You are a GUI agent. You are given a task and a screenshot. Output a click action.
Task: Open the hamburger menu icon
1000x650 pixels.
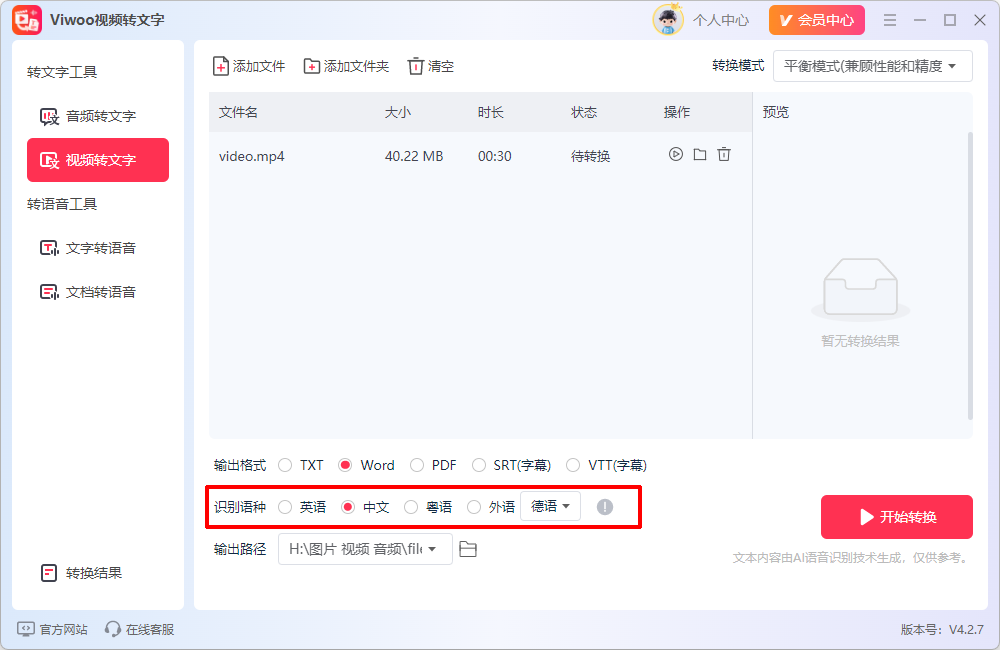pyautogui.click(x=890, y=20)
